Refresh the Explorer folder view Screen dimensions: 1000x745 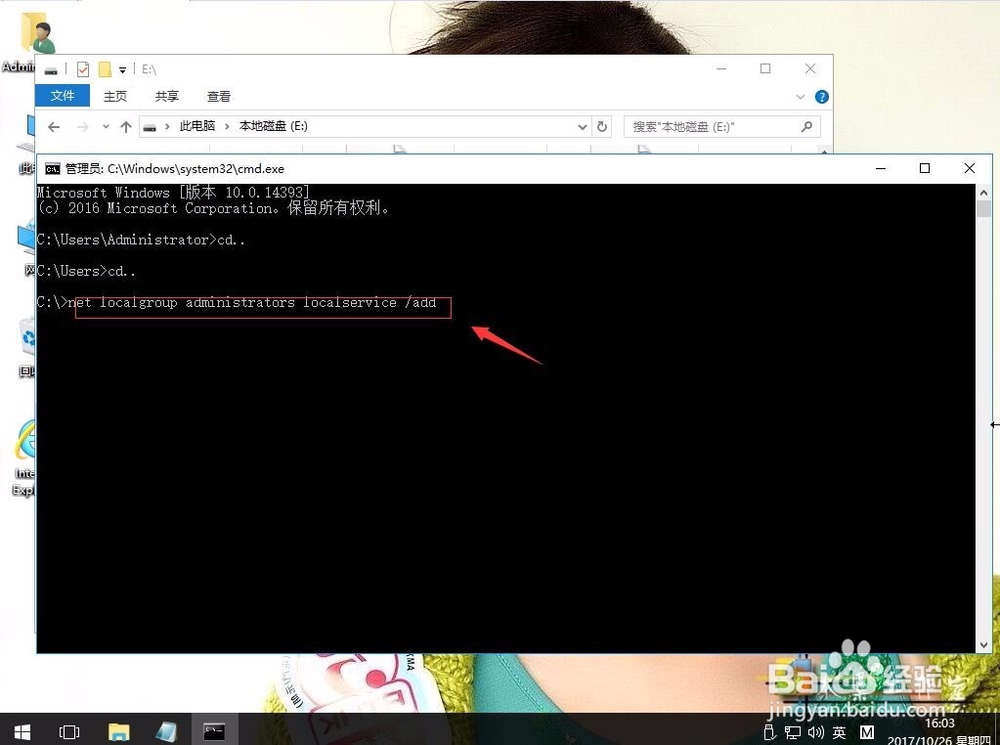[601, 127]
